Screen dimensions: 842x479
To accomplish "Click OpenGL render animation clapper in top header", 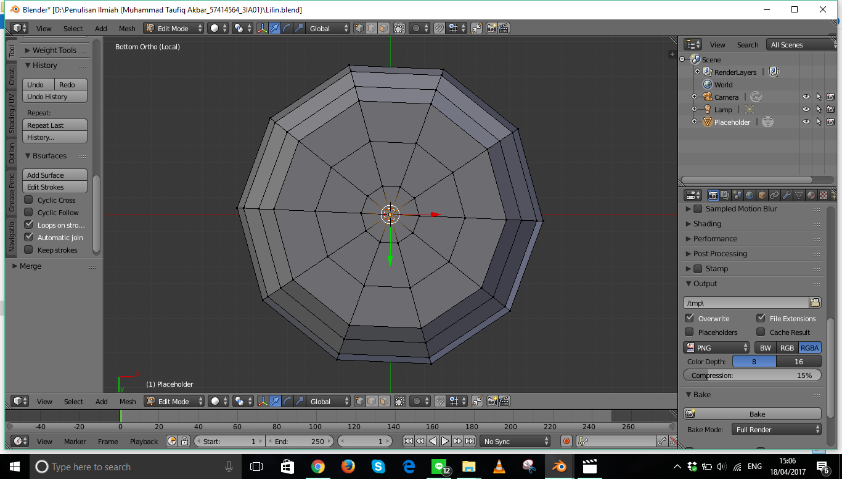I will pyautogui.click(x=504, y=28).
